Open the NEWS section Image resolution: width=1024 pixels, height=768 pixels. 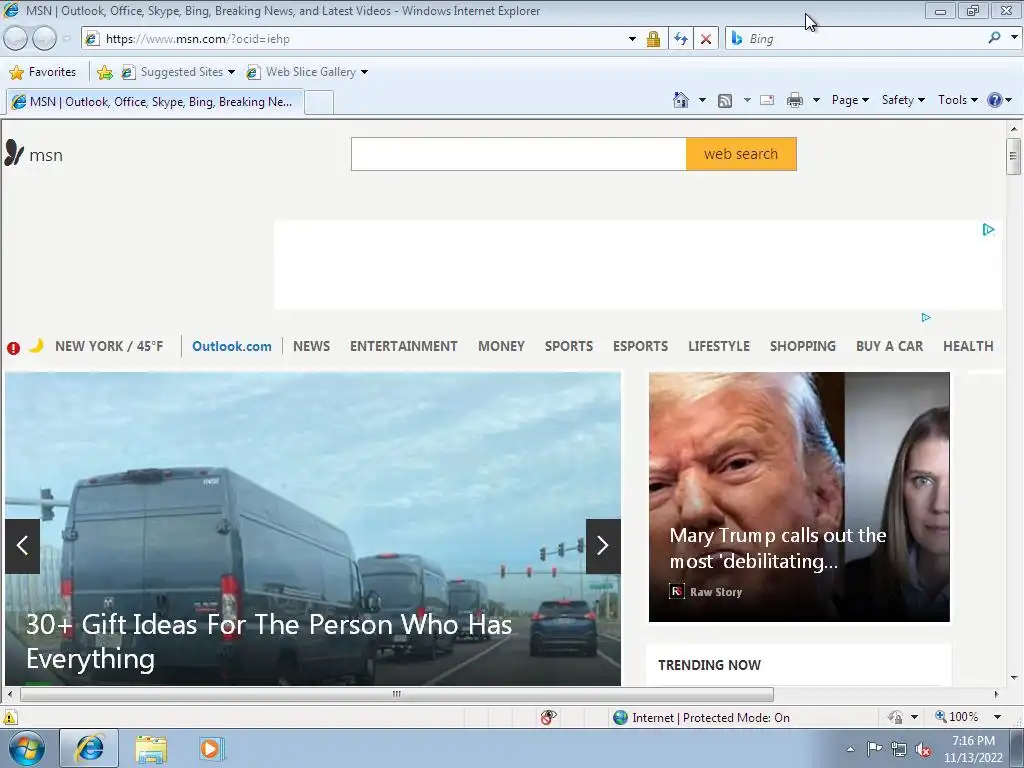coord(312,346)
